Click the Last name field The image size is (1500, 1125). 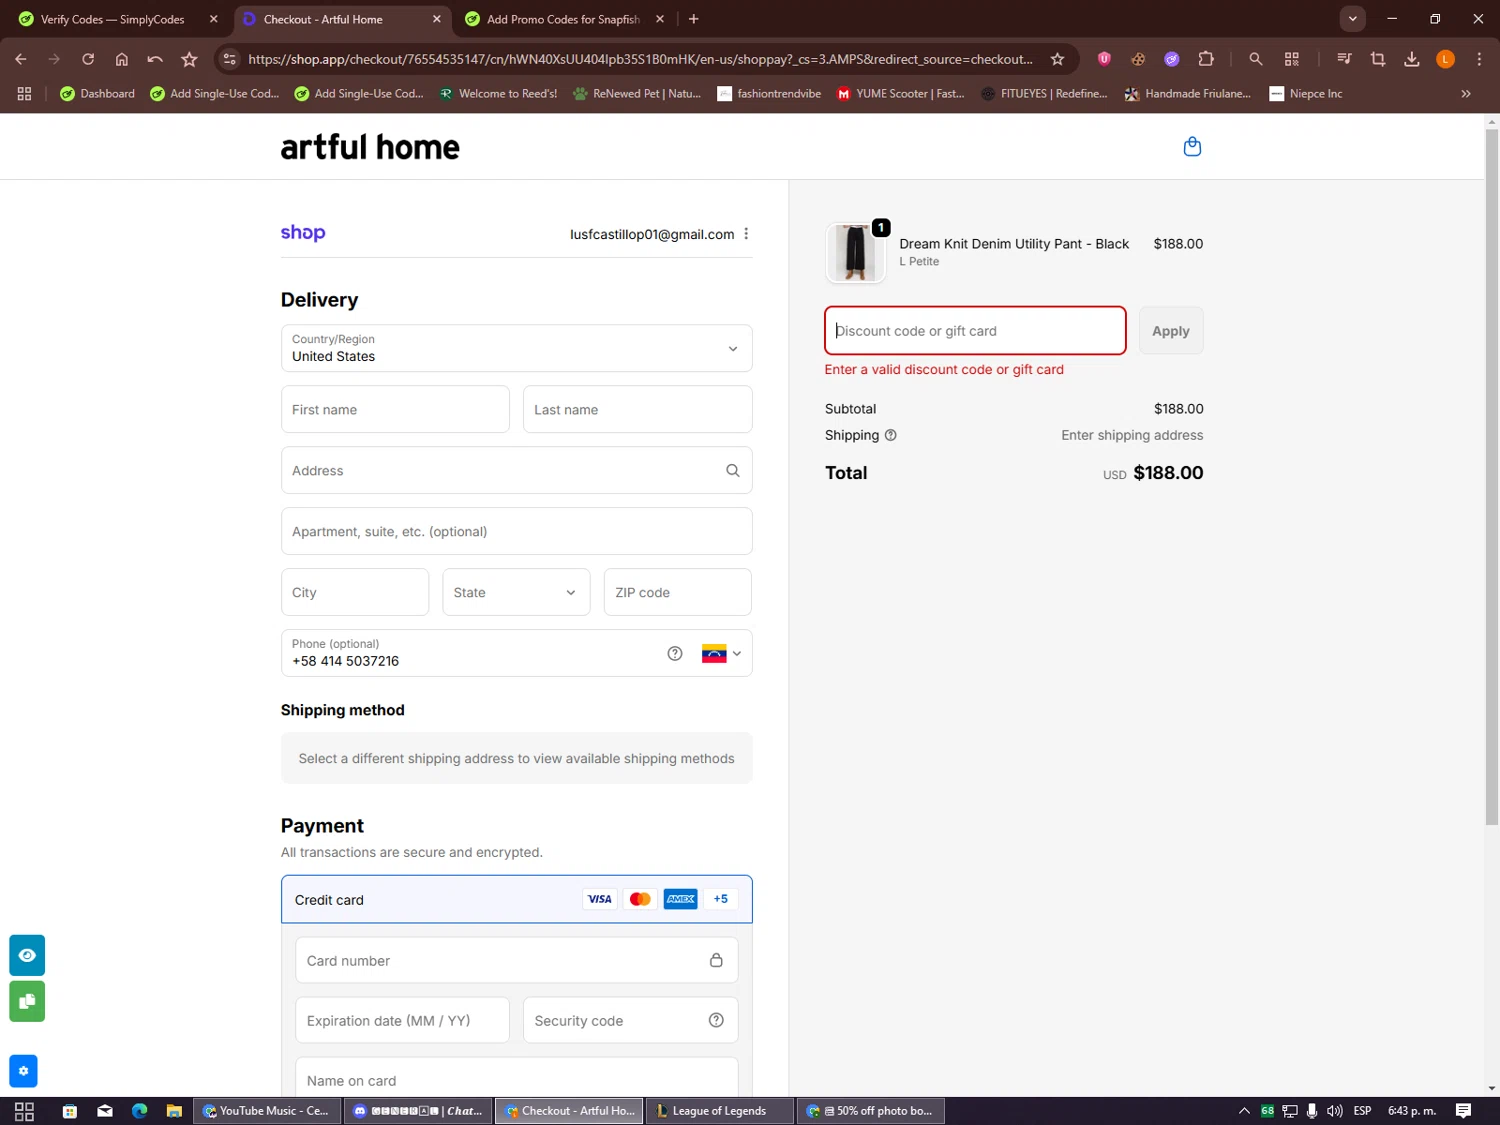coord(637,409)
